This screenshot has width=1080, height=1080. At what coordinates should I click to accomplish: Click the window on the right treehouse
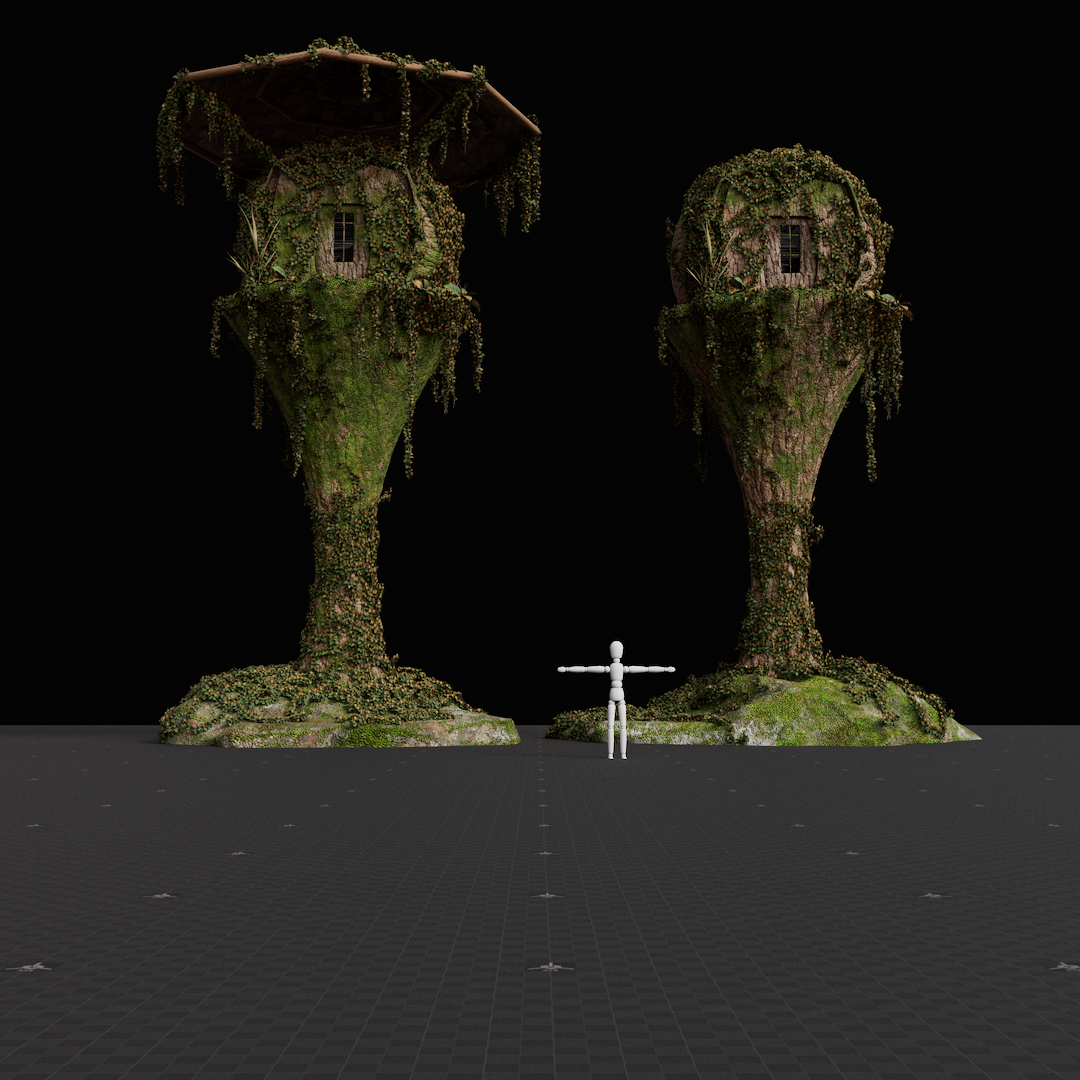point(790,248)
